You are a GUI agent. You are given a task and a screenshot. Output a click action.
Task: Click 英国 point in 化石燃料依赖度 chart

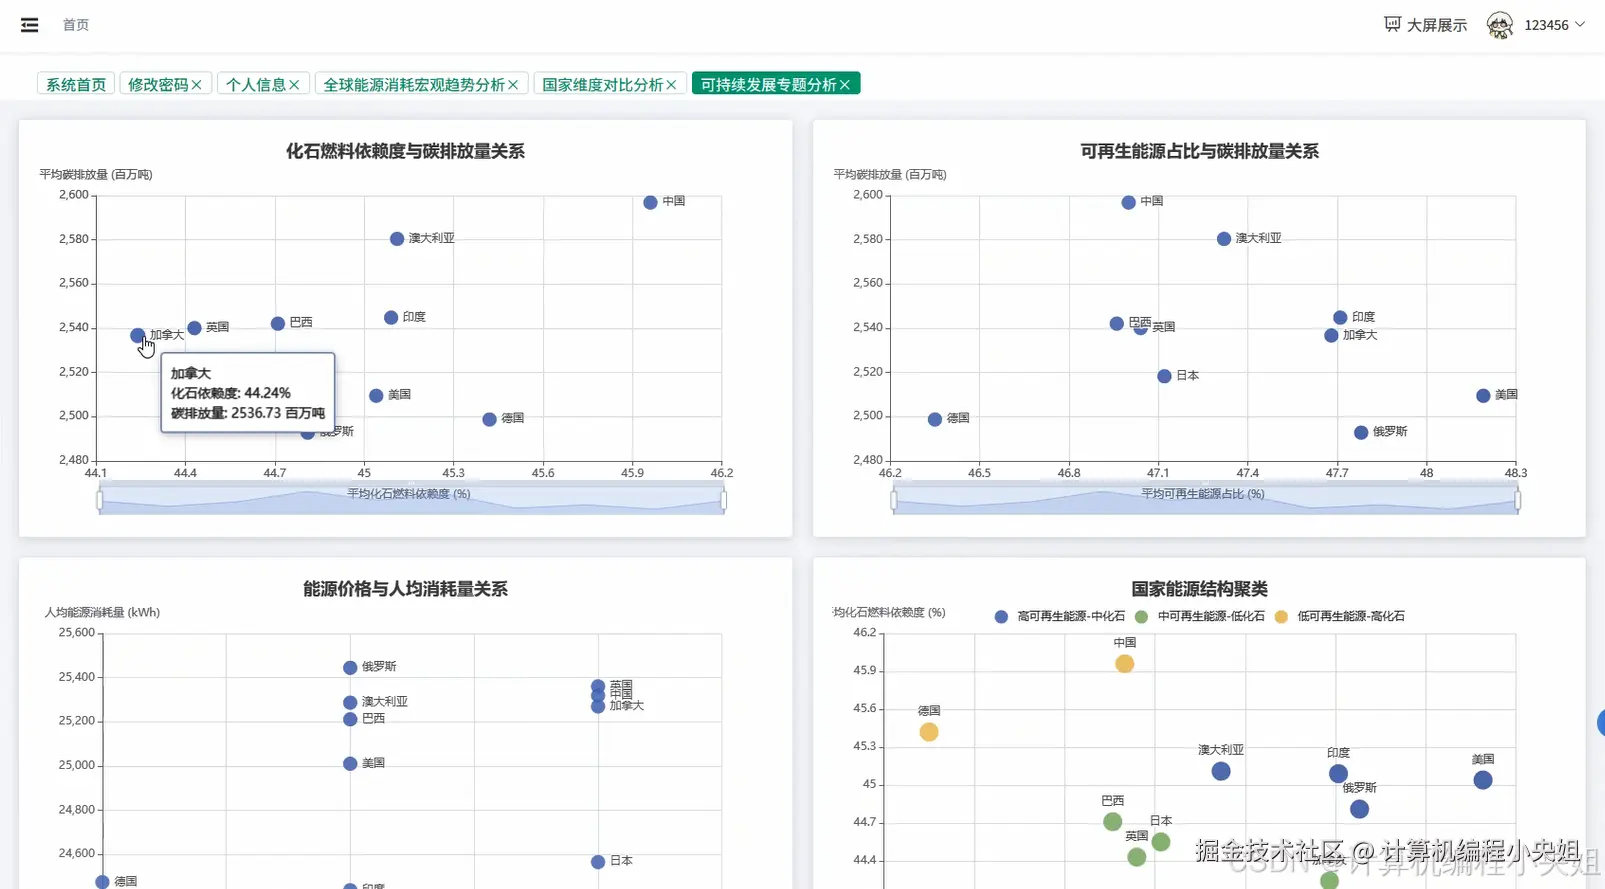[x=194, y=328]
